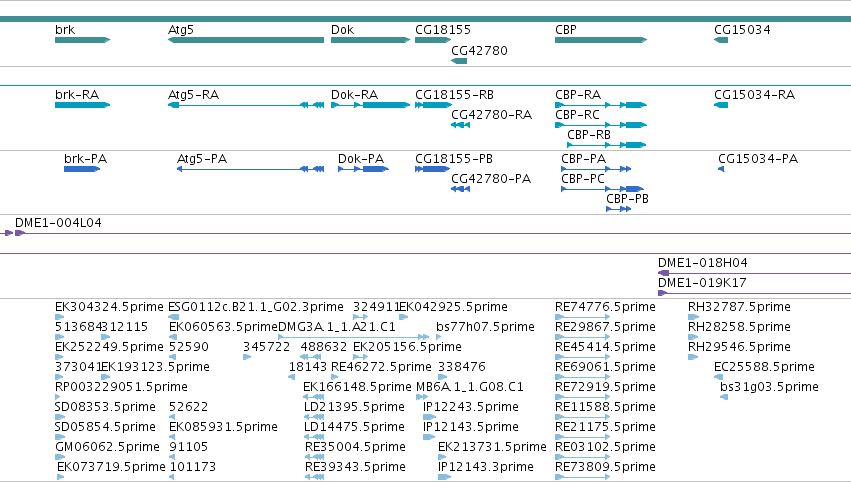
Task: Click the RE69061.5prime EST label
Action: (605, 367)
